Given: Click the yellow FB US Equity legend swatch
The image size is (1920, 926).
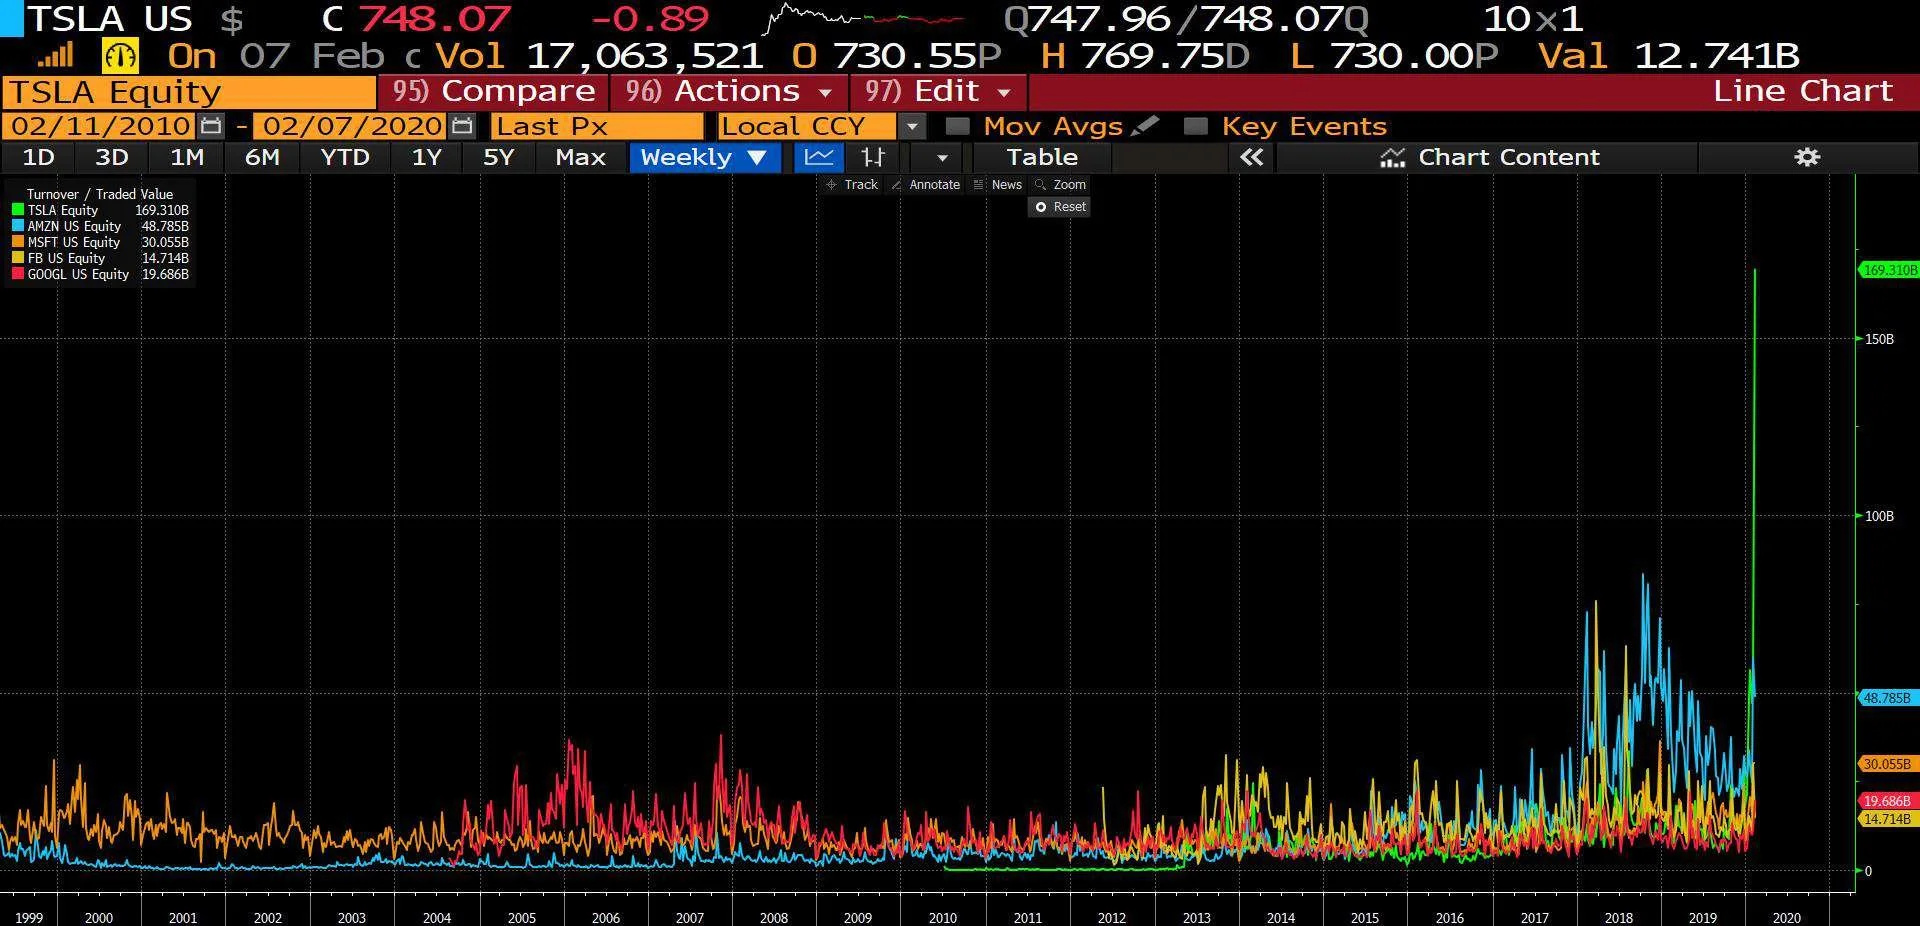Looking at the screenshot, I should pyautogui.click(x=17, y=258).
